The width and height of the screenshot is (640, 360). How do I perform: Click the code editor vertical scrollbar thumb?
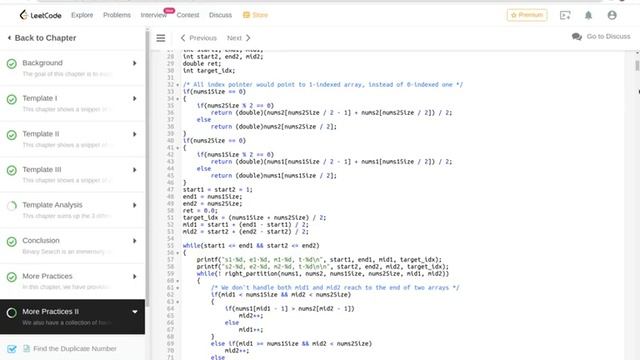[637, 65]
